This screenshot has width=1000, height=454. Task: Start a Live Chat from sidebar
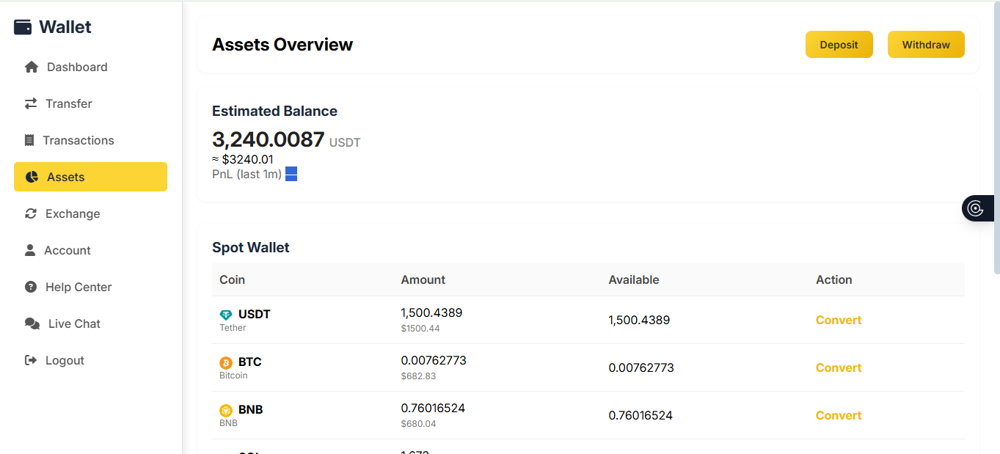tap(91, 324)
